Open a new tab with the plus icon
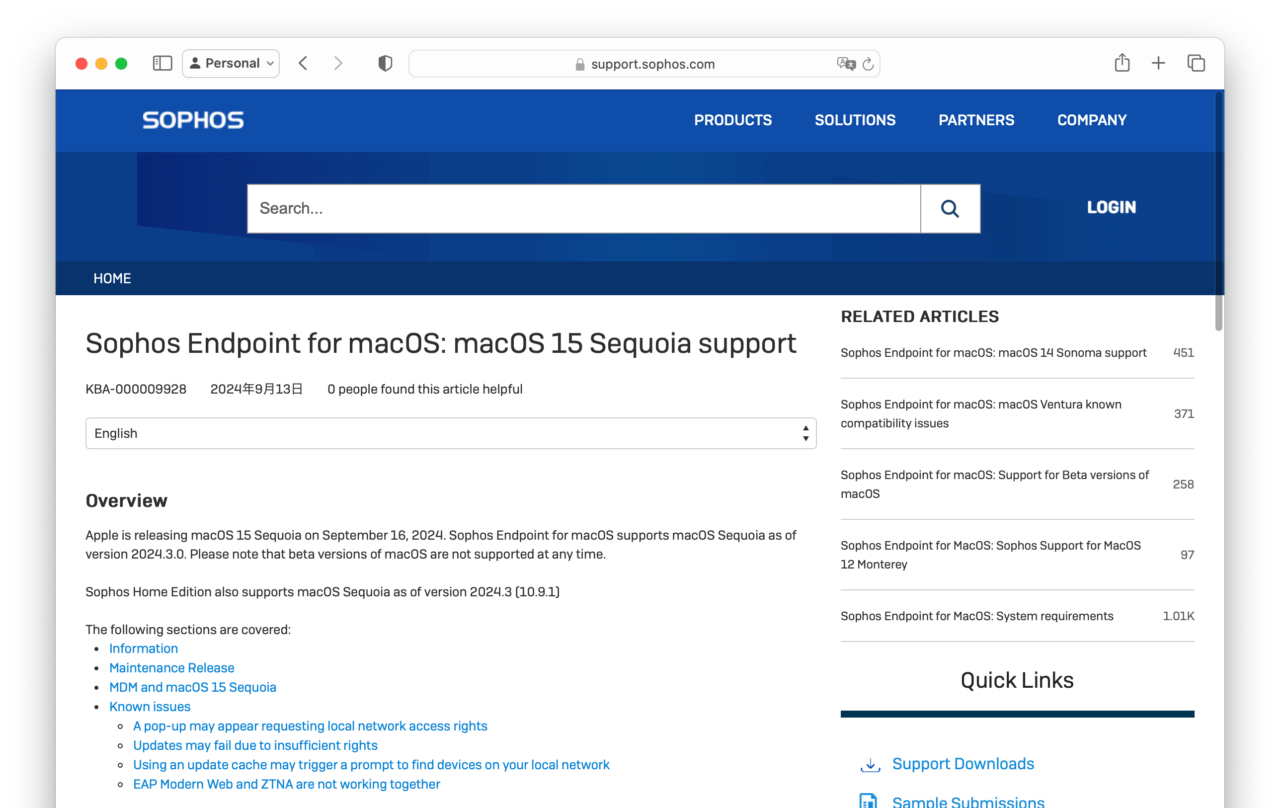 point(1158,63)
